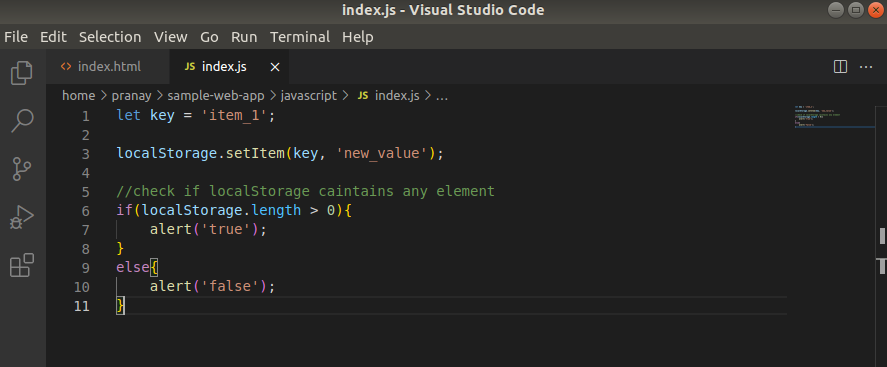Click line number 11 in gutter
This screenshot has width=887, height=367.
click(82, 306)
